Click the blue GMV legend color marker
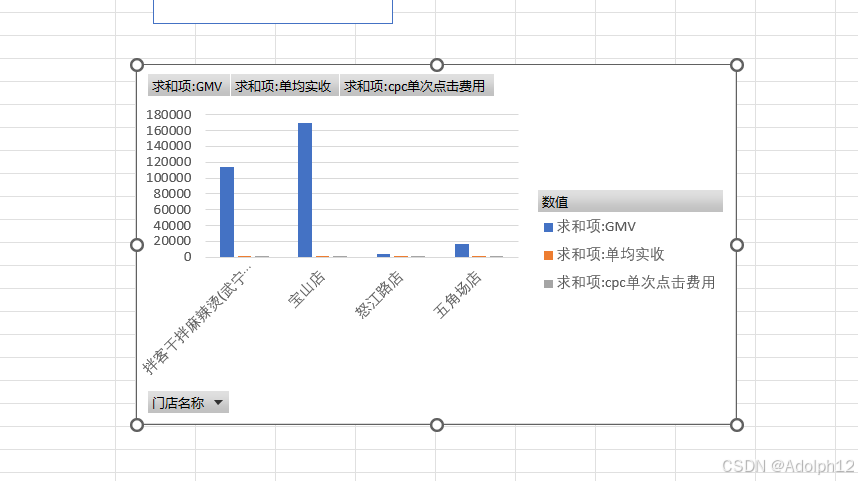Viewport: 858px width, 481px height. (548, 227)
